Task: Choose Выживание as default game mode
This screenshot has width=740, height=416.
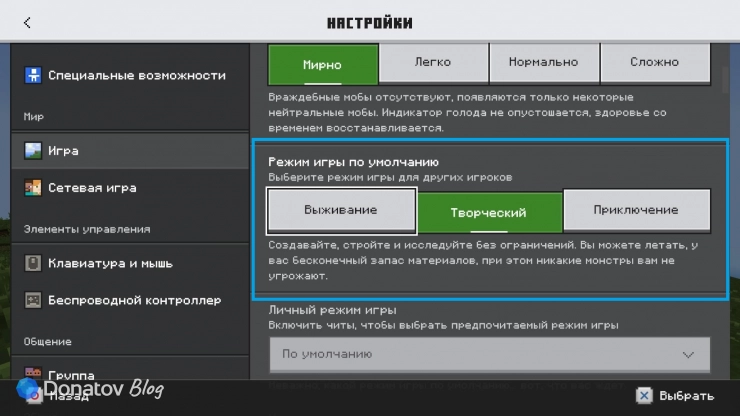Action: click(341, 210)
